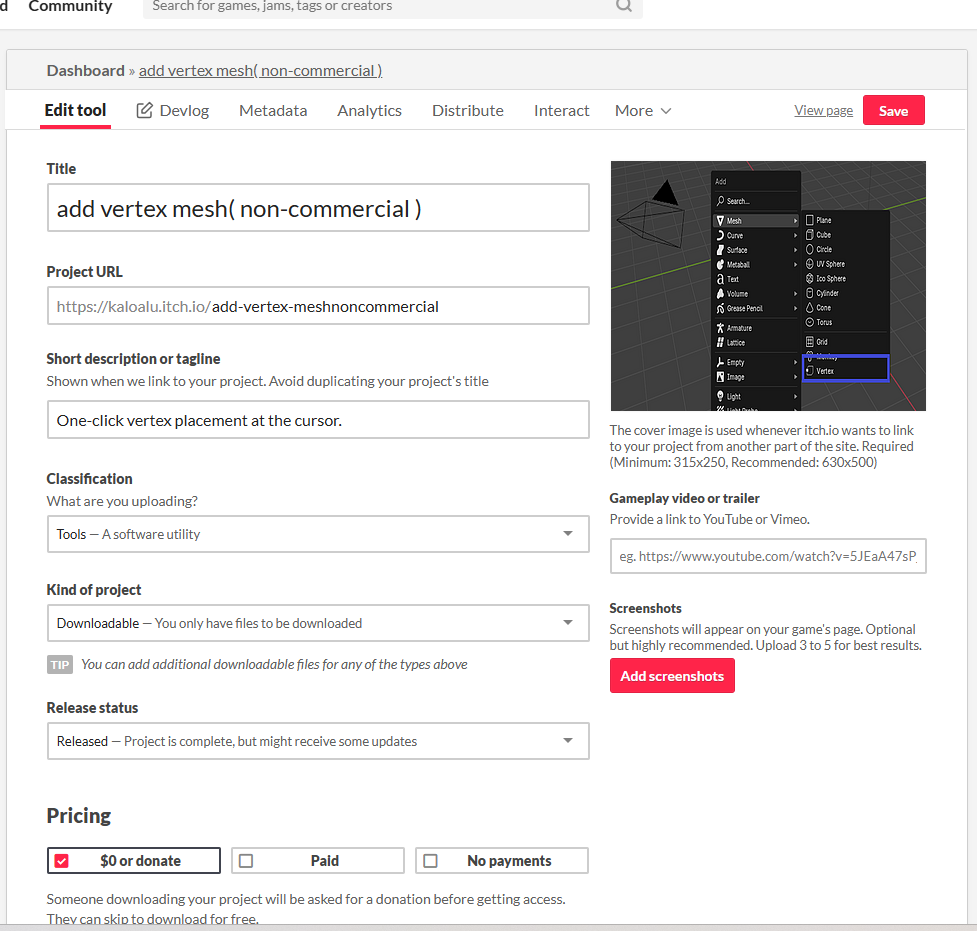This screenshot has width=977, height=931.
Task: Click the red Save button
Action: (x=894, y=110)
